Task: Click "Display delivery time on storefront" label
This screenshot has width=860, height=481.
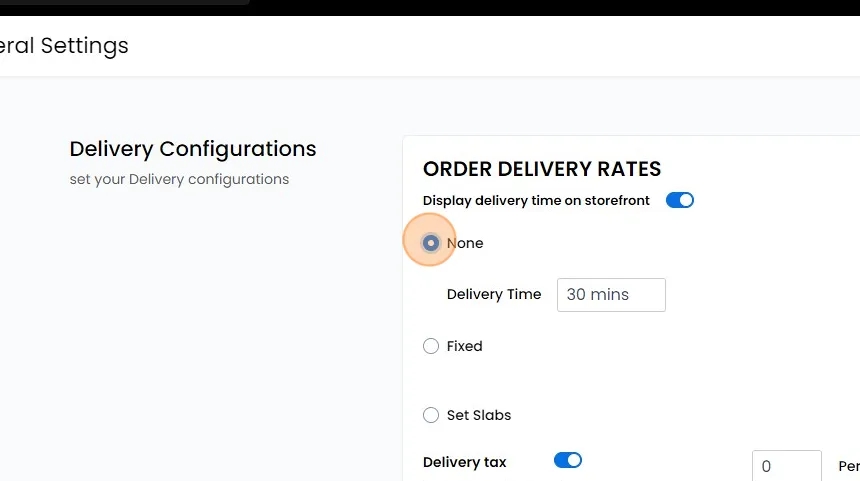Action: pos(536,200)
